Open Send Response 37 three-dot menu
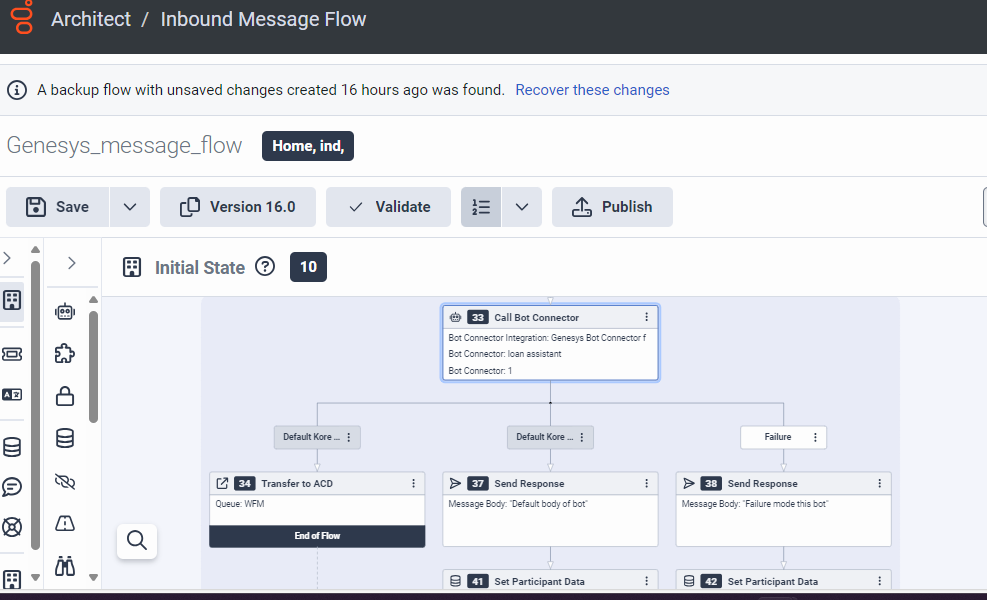 coord(646,484)
